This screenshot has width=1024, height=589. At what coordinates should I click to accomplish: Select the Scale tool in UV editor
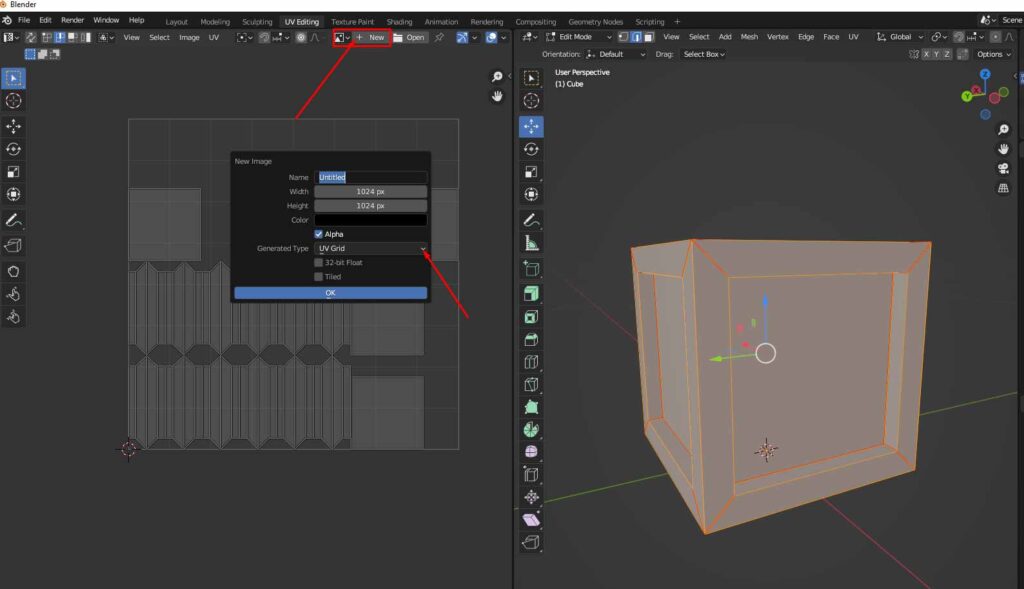click(13, 172)
